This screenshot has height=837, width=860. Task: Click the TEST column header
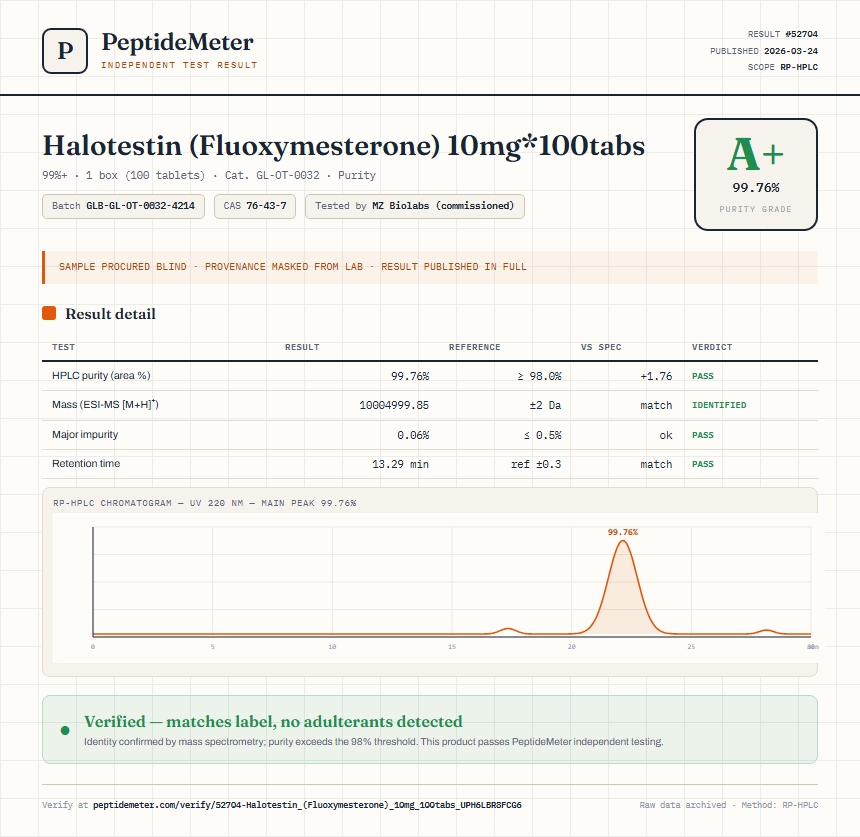(x=64, y=347)
